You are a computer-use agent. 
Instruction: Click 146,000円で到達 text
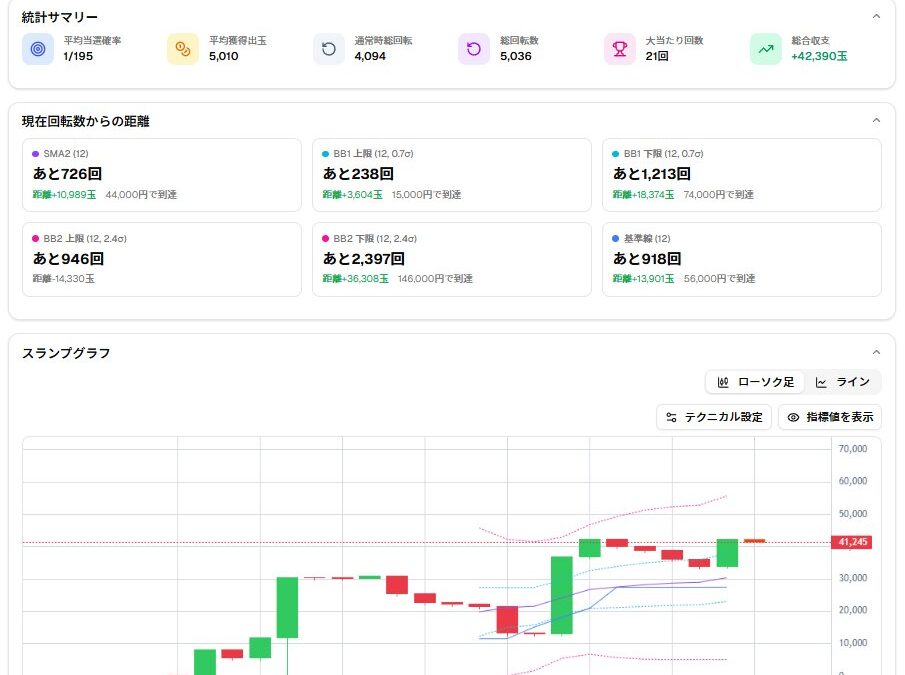(x=435, y=279)
